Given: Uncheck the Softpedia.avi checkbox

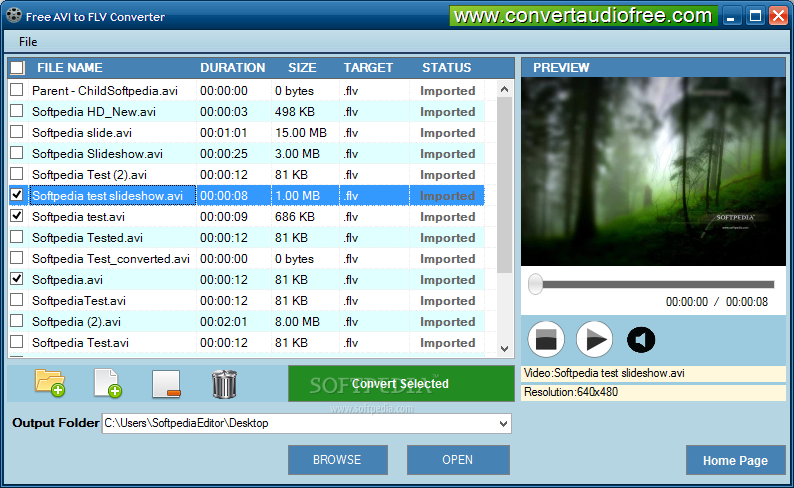Looking at the screenshot, I should click(17, 279).
